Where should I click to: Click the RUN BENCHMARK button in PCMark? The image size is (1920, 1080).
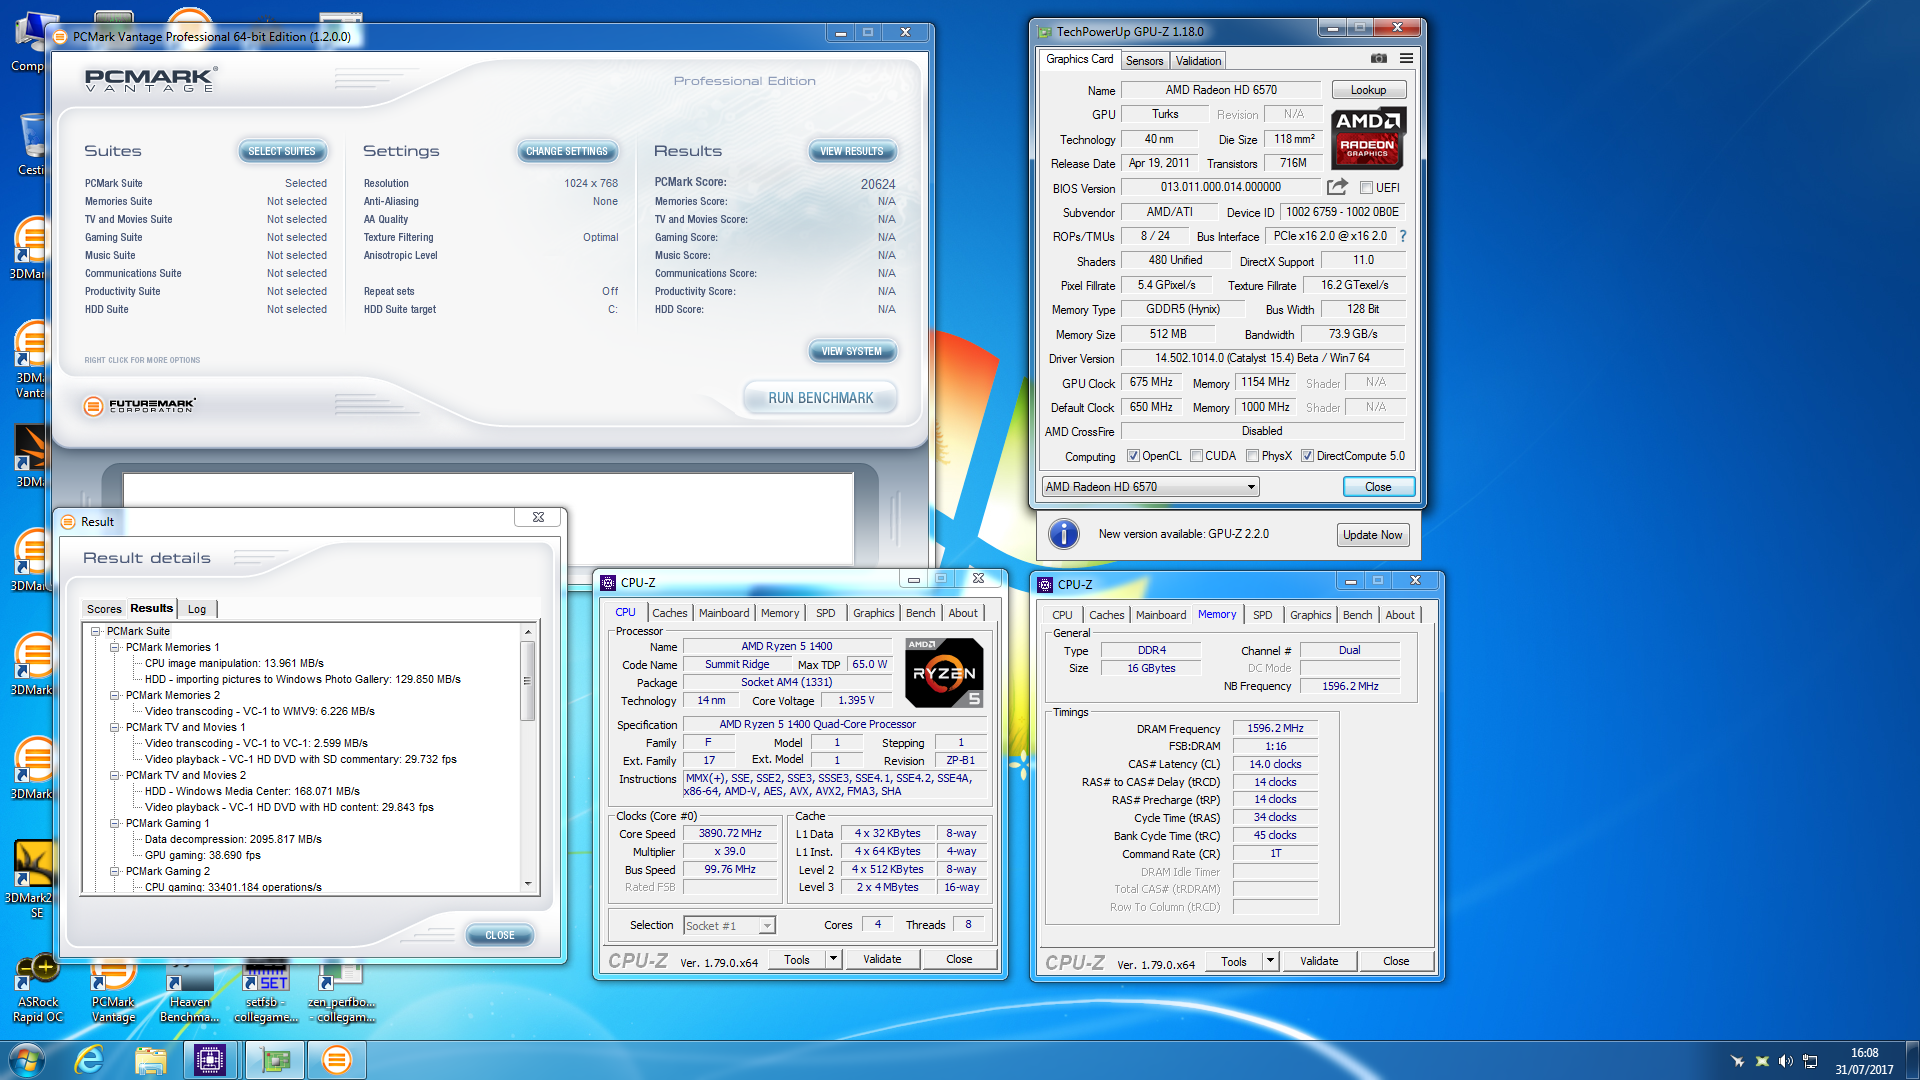click(x=820, y=398)
